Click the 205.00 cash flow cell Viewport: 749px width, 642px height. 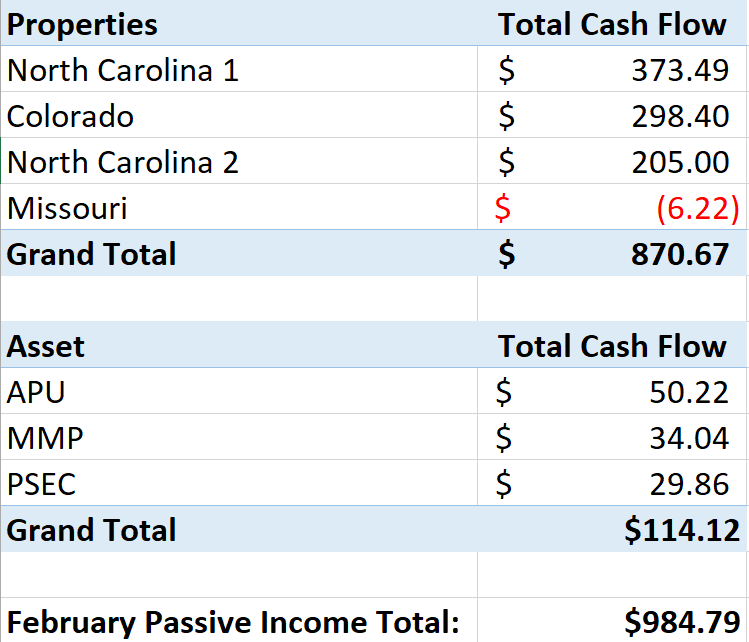click(x=612, y=160)
